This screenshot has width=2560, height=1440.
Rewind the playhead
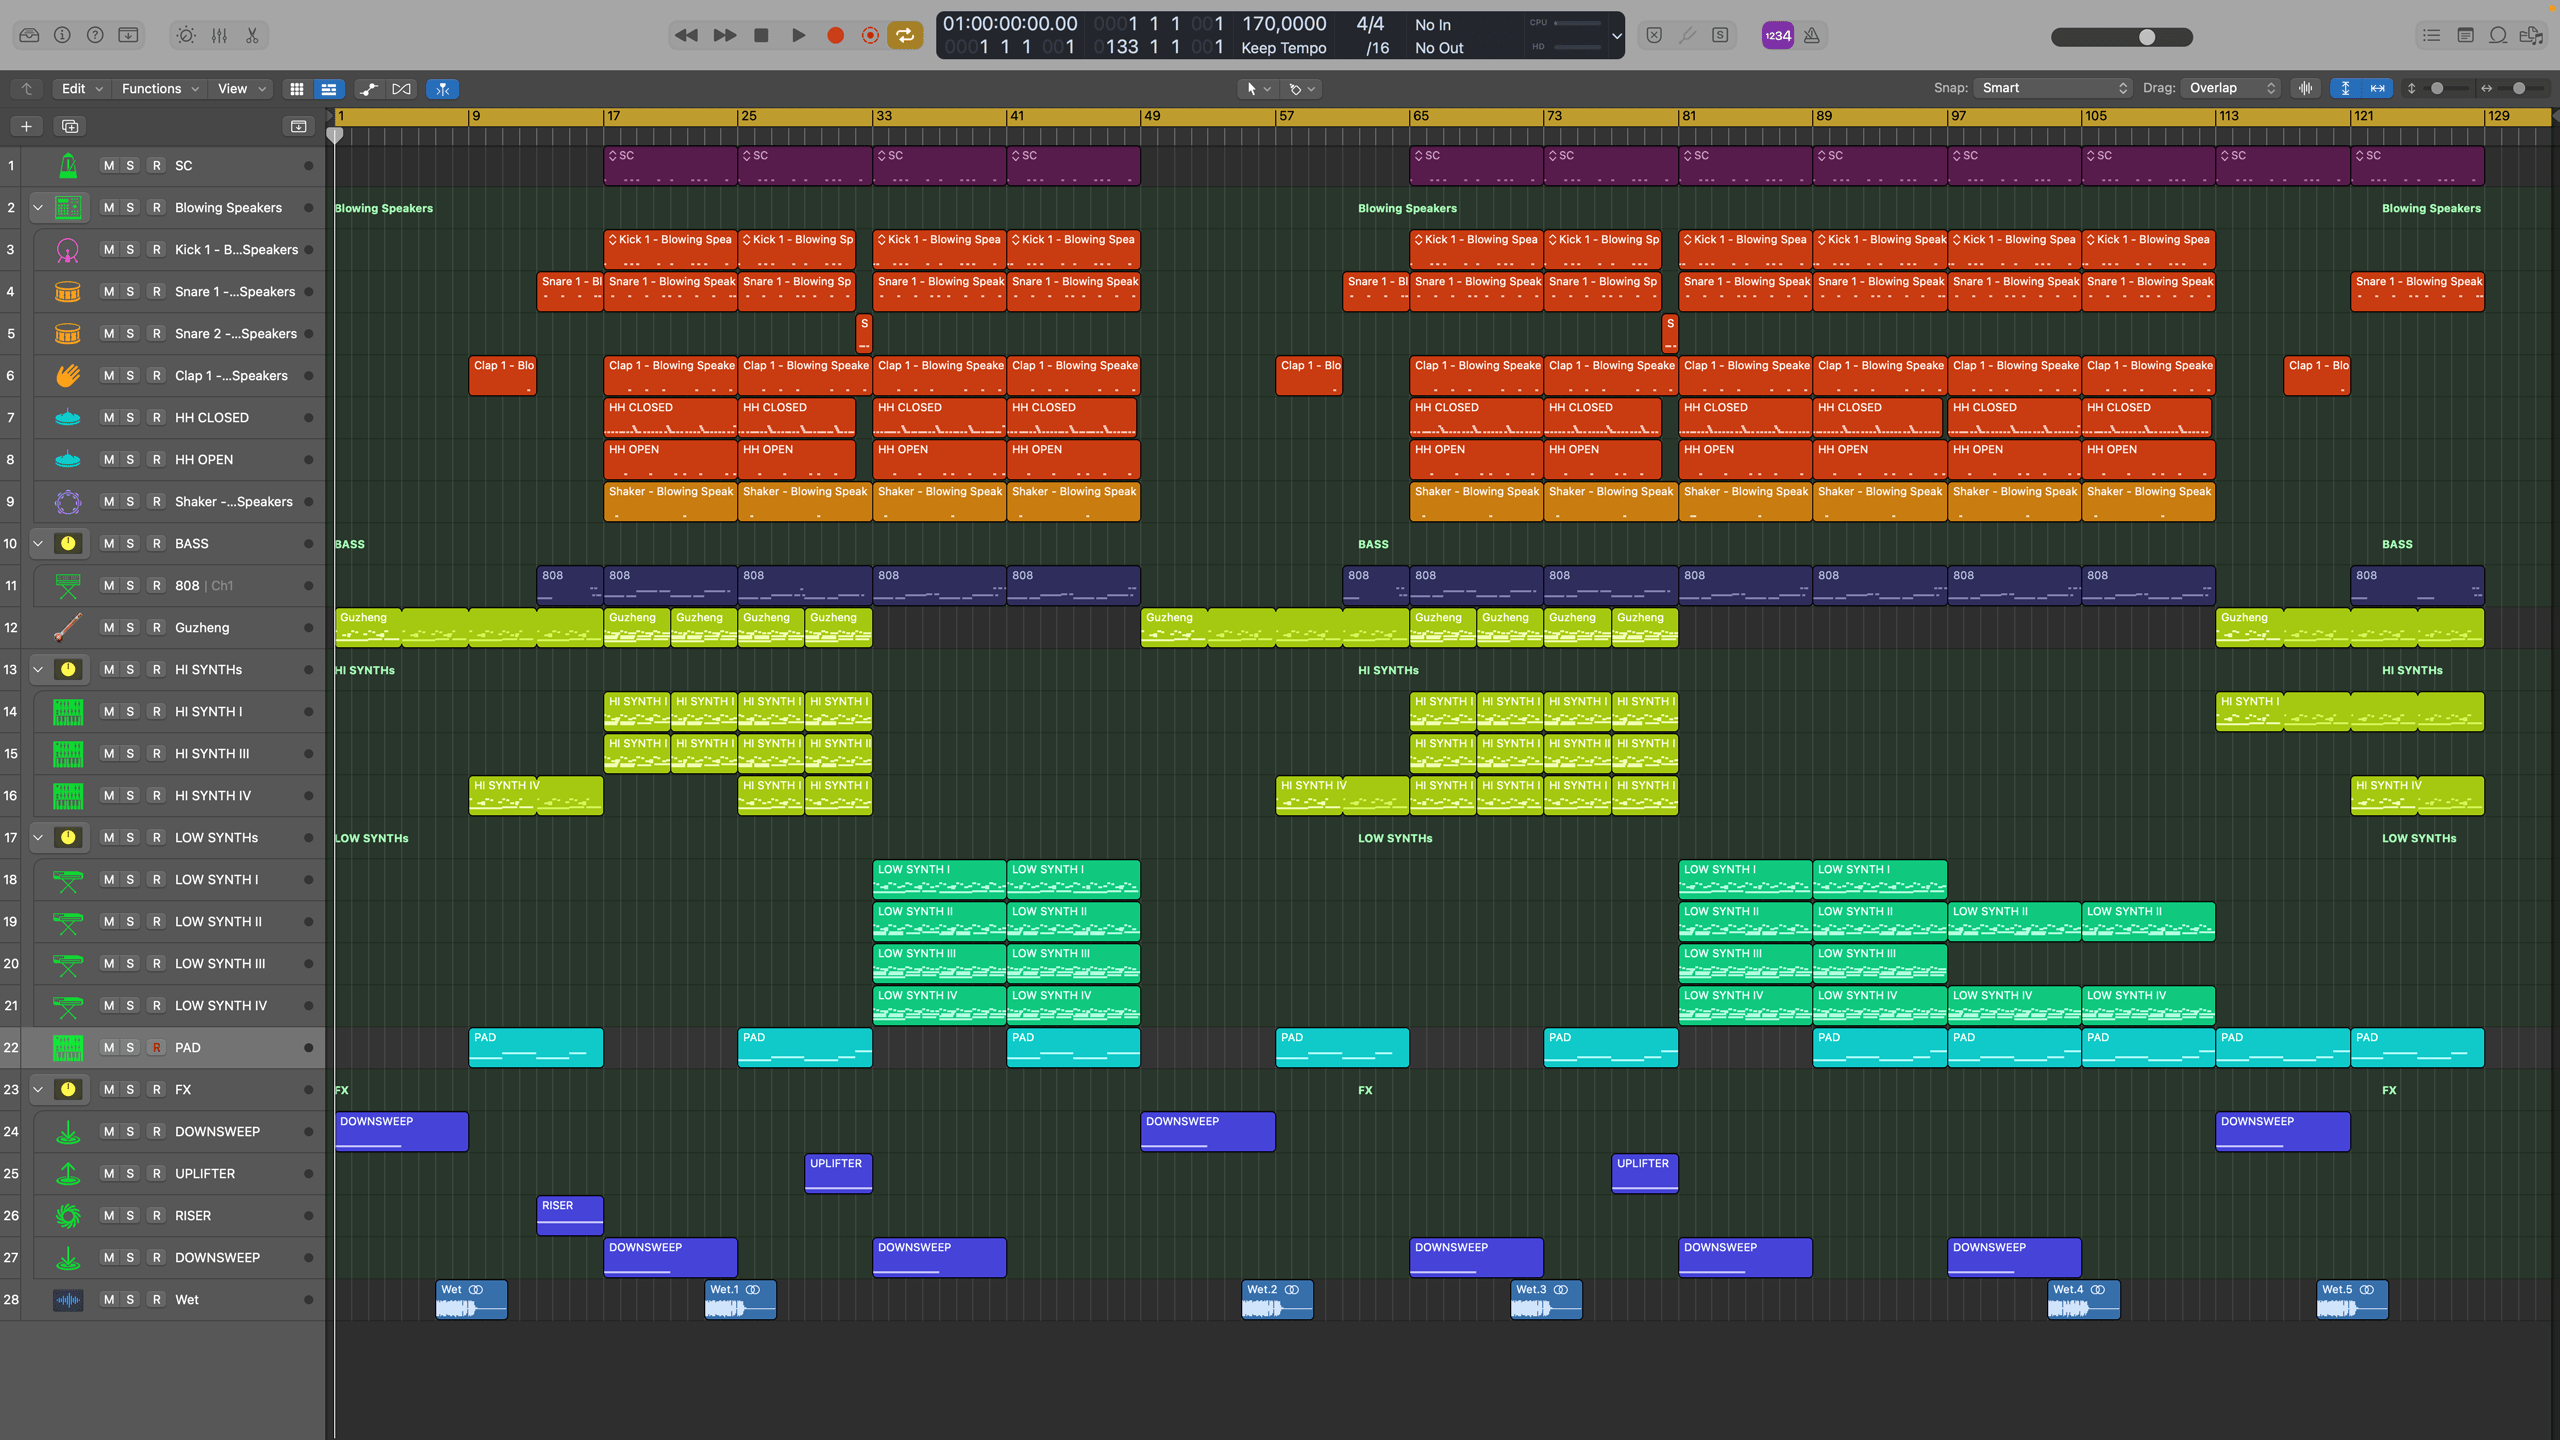pyautogui.click(x=686, y=35)
